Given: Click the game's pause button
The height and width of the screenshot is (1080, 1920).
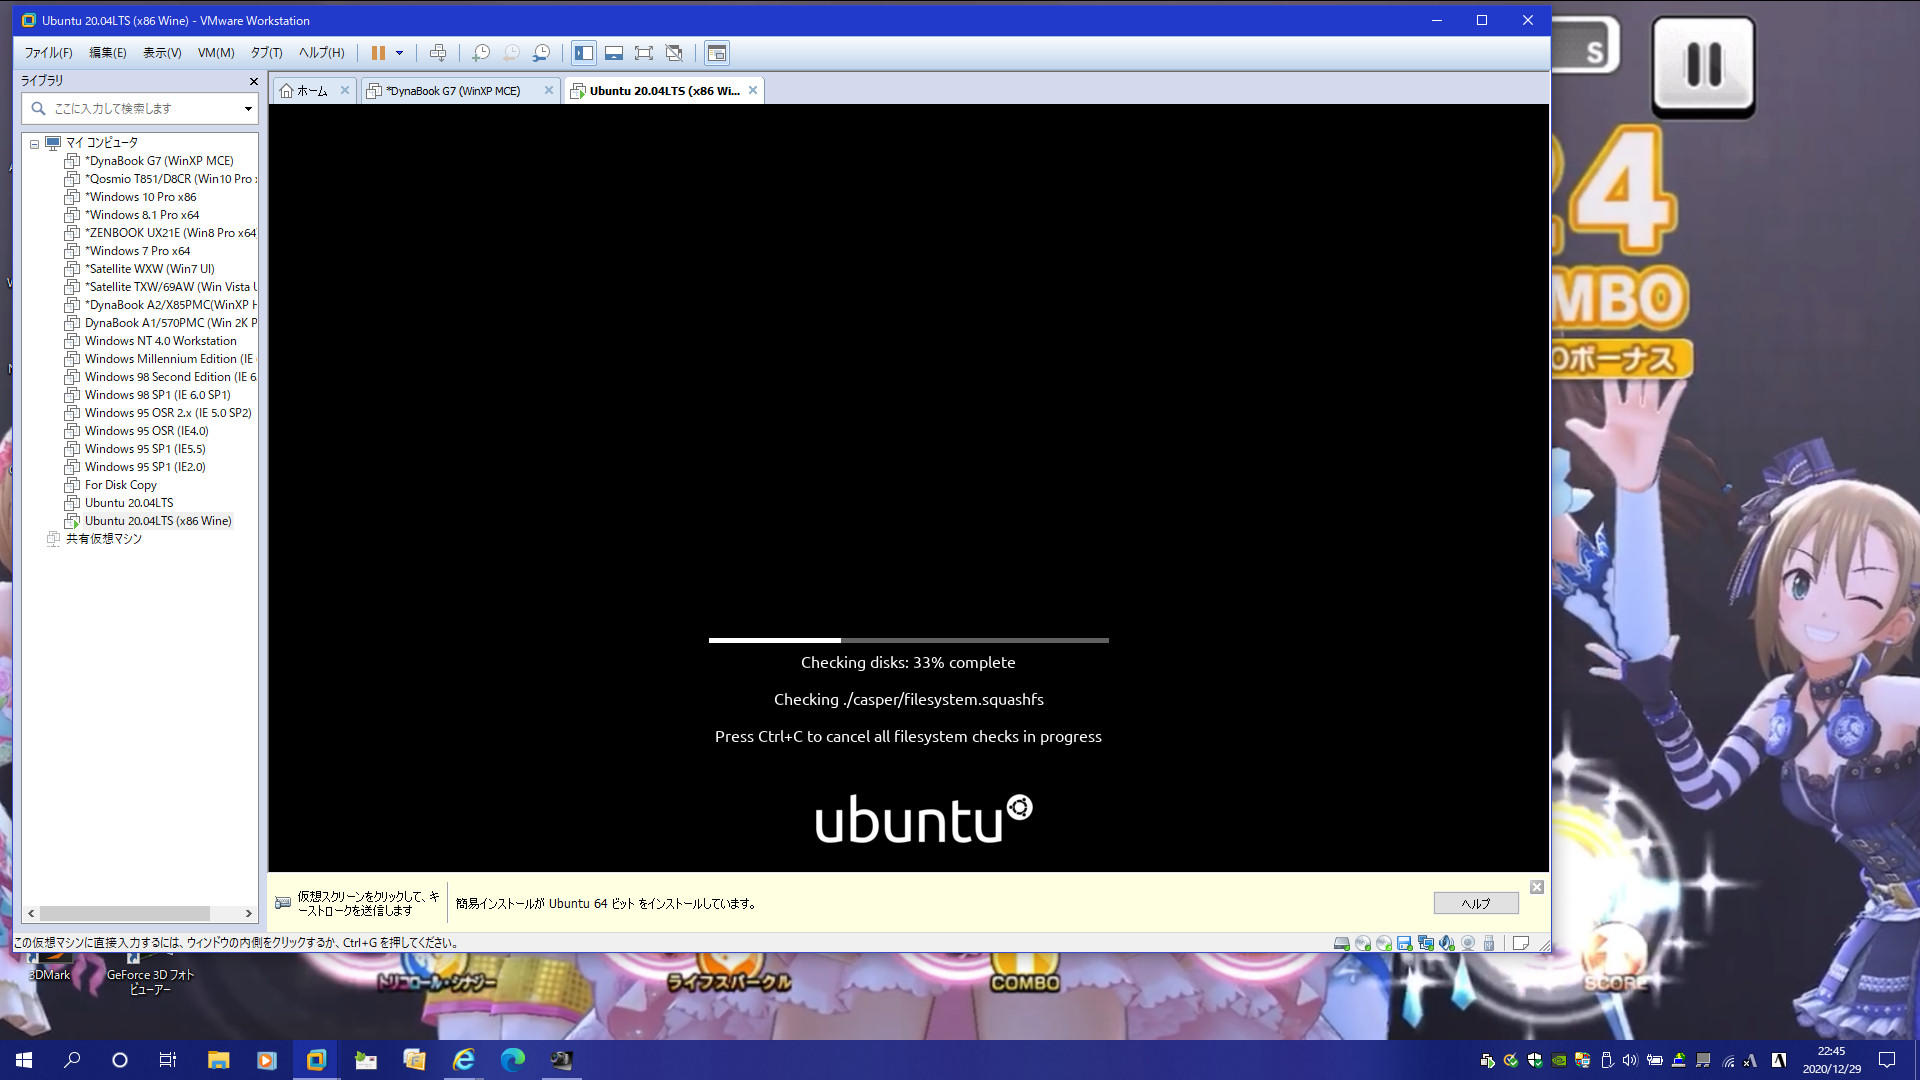Looking at the screenshot, I should [x=1703, y=65].
